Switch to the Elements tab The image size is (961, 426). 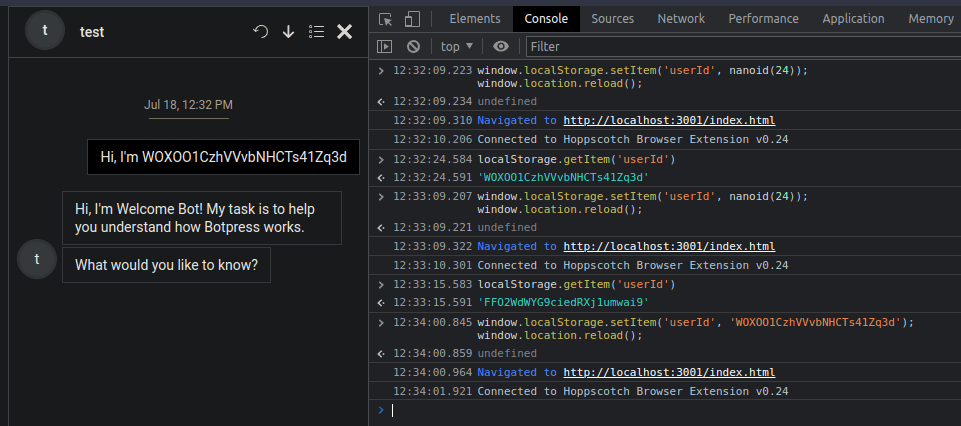pos(475,19)
